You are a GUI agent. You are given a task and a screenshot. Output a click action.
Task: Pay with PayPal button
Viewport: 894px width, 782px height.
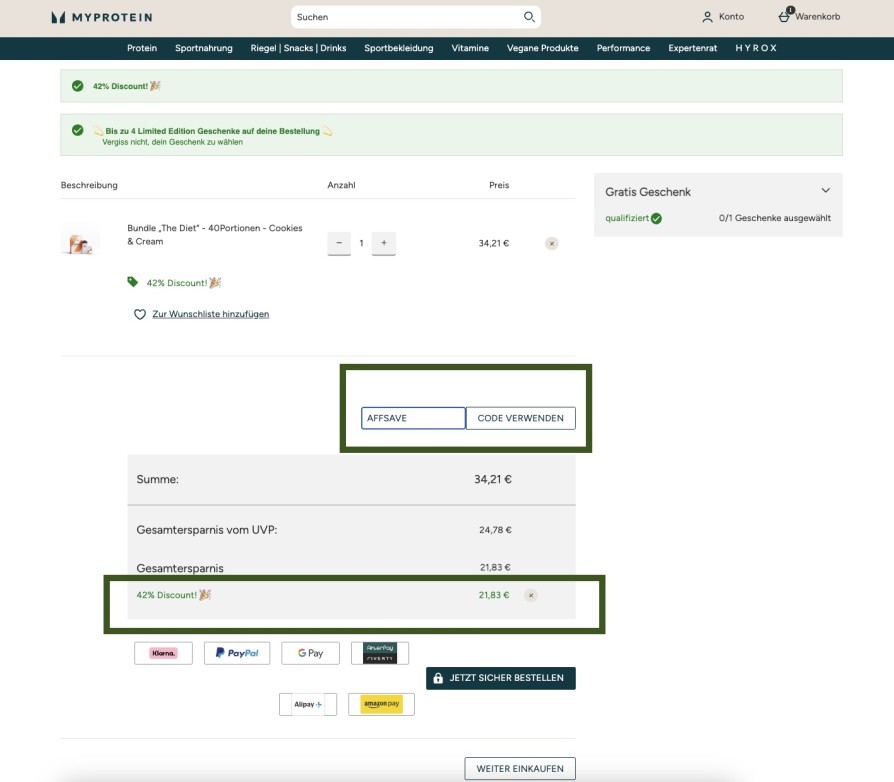tap(237, 653)
